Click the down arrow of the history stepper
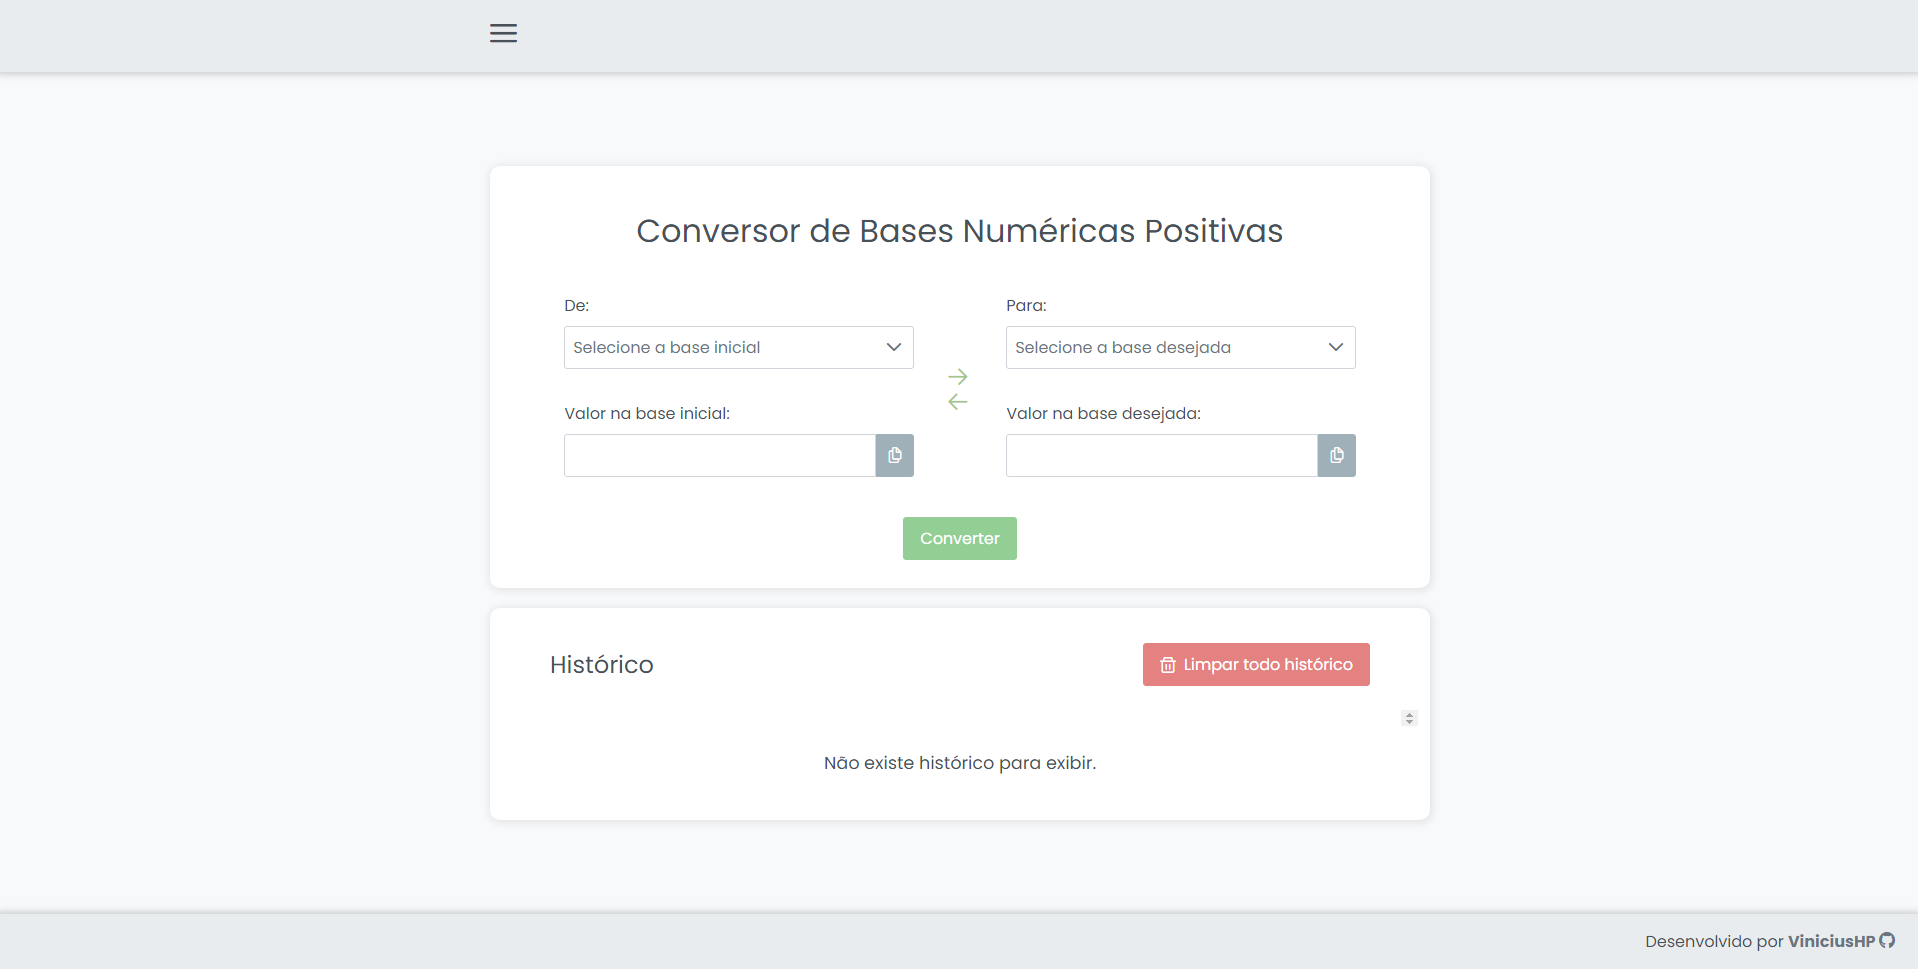The height and width of the screenshot is (969, 1918). point(1409,722)
